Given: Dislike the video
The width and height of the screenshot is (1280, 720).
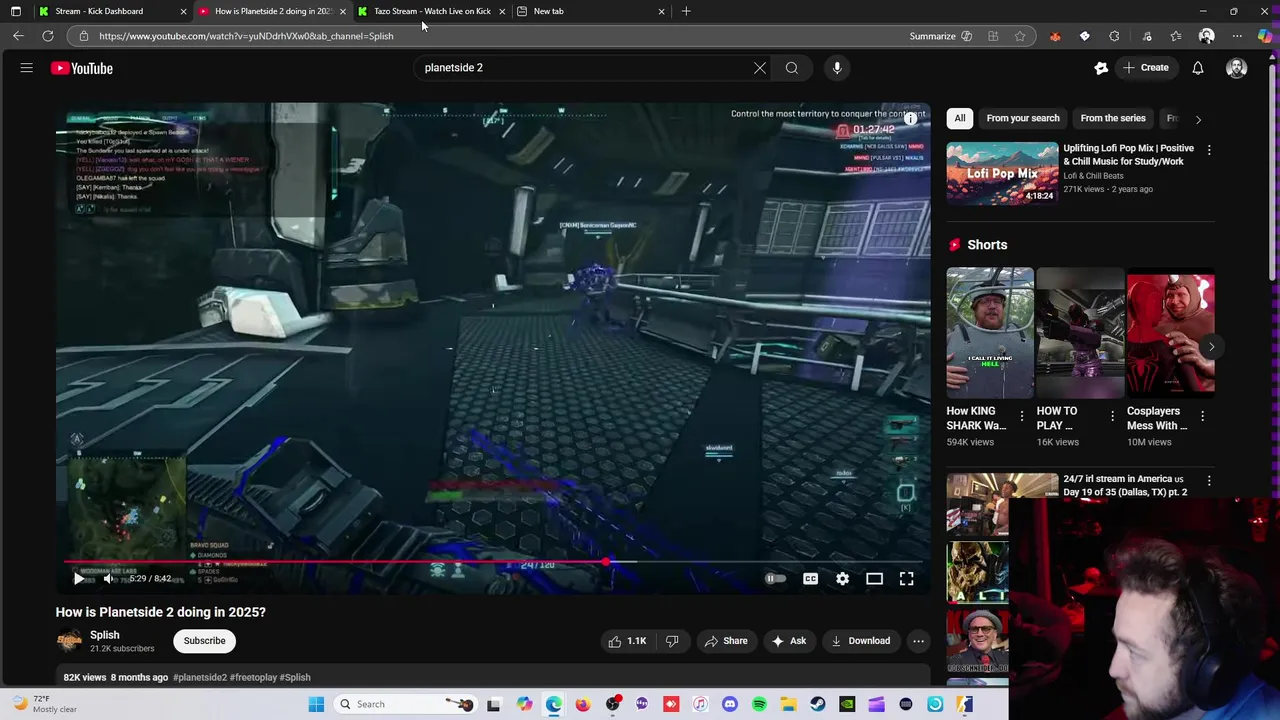Looking at the screenshot, I should [672, 641].
